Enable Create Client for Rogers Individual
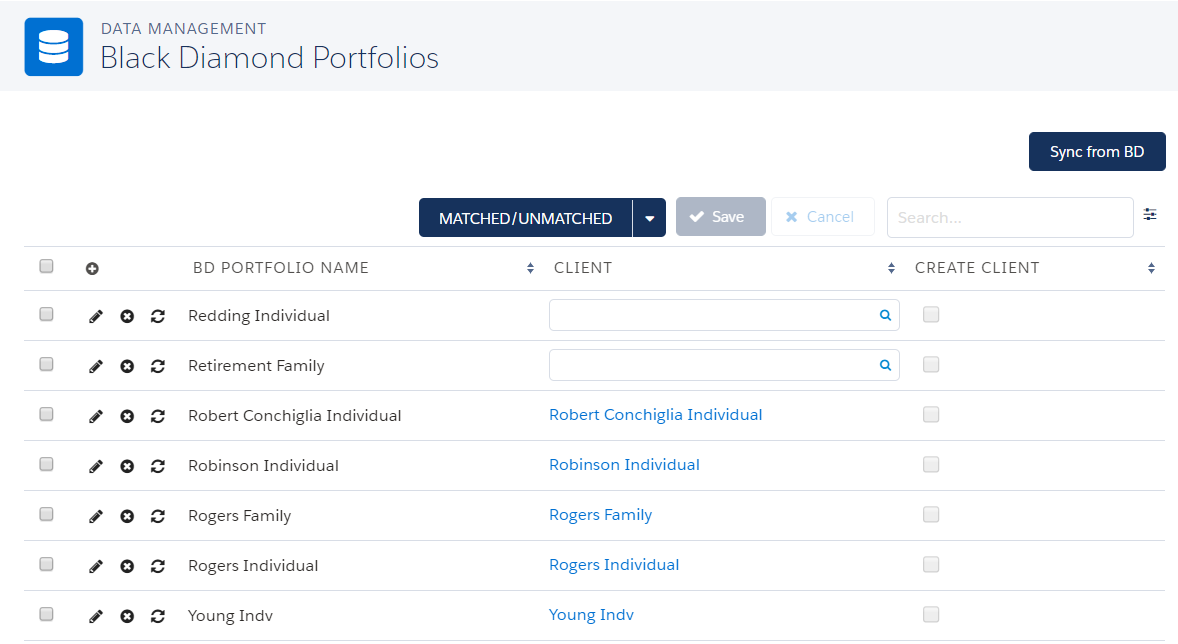This screenshot has height=644, width=1178. 931,564
